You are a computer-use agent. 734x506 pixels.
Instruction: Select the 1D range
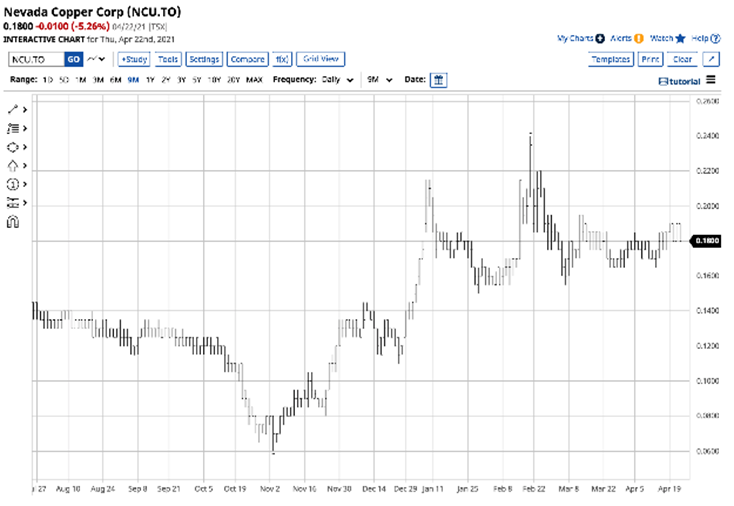pos(47,80)
